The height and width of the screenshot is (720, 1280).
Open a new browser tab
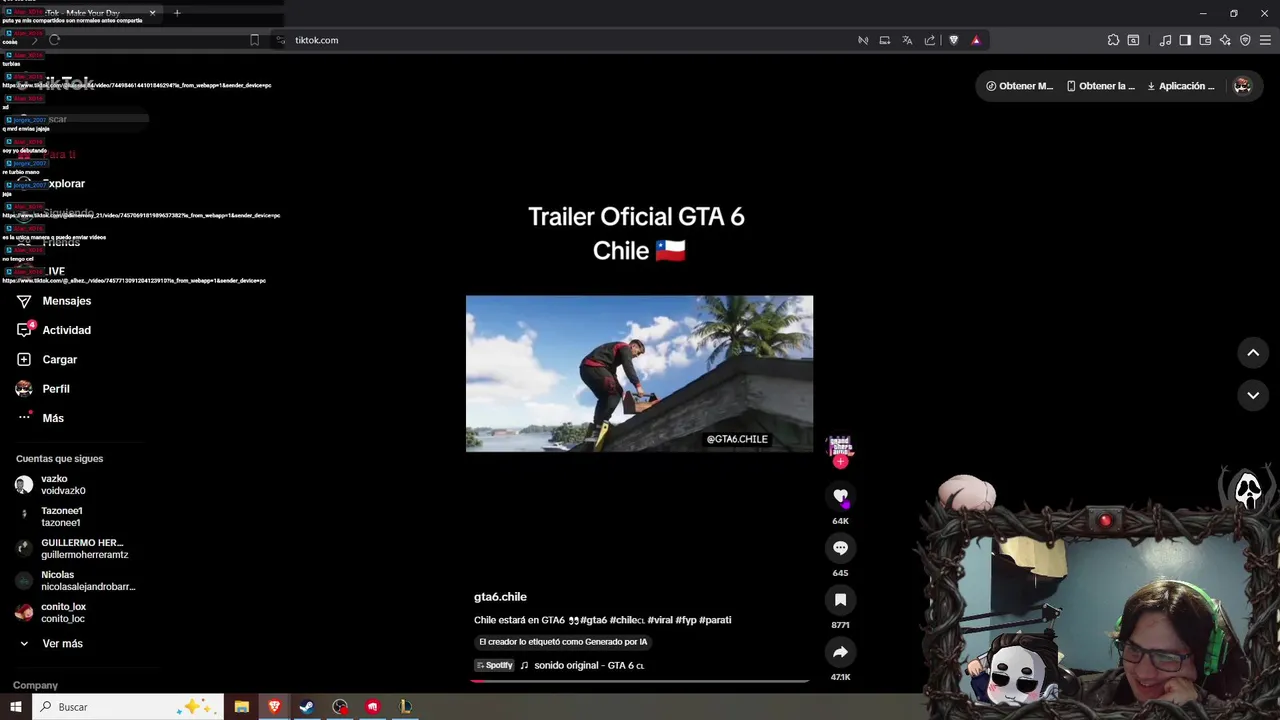[177, 13]
